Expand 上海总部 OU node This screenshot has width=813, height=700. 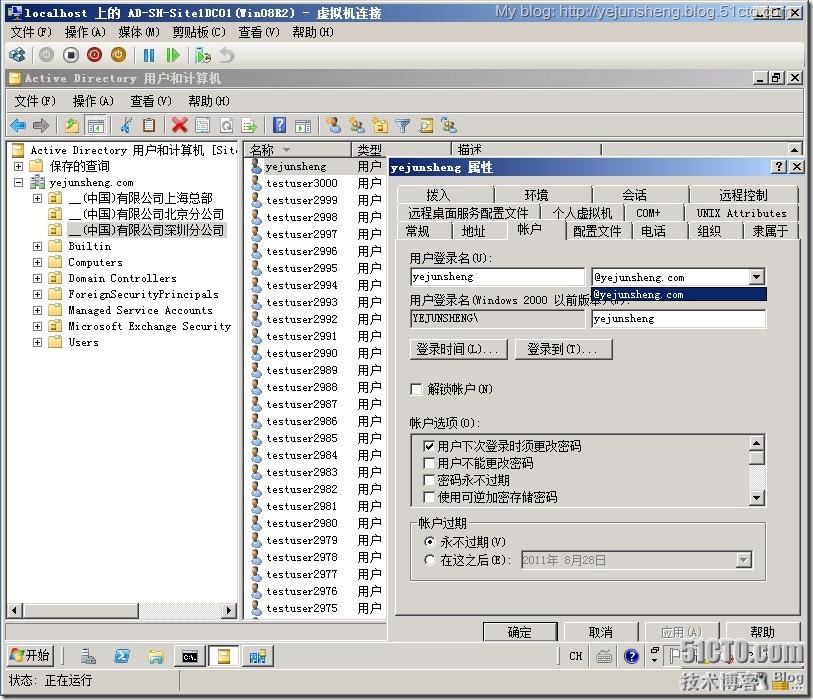(x=37, y=198)
